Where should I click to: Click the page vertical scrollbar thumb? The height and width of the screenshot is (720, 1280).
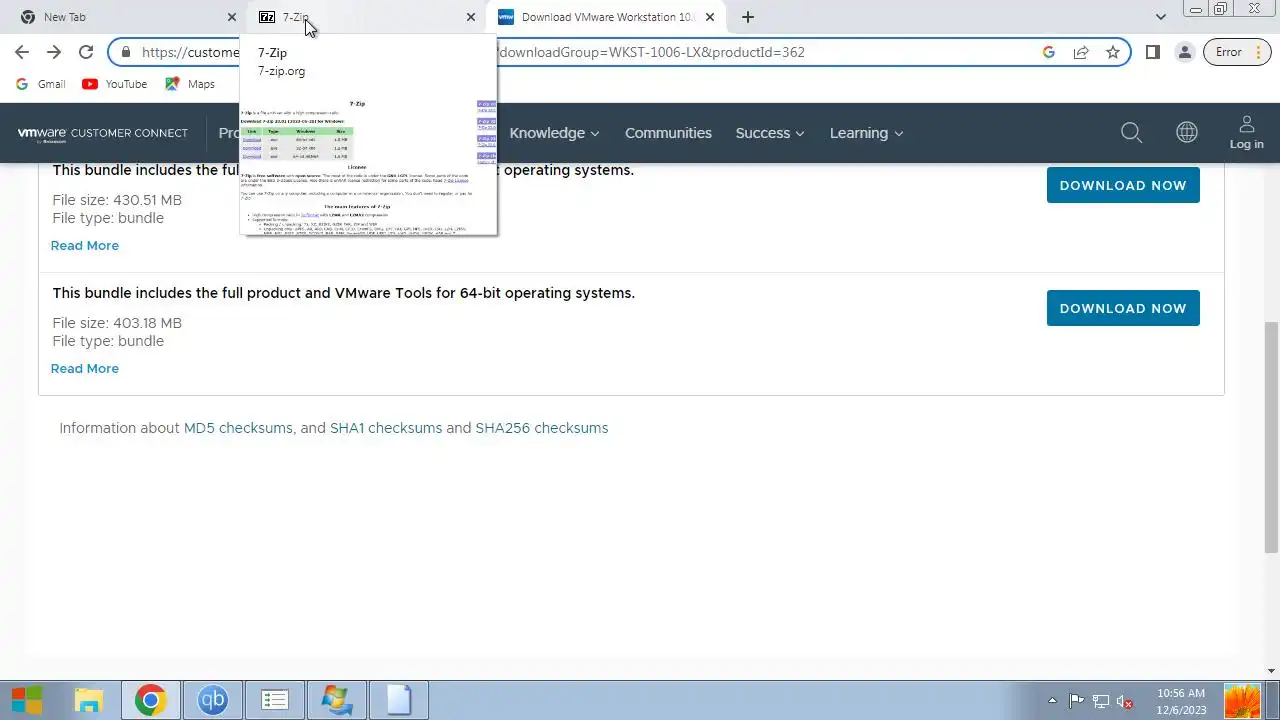1271,437
